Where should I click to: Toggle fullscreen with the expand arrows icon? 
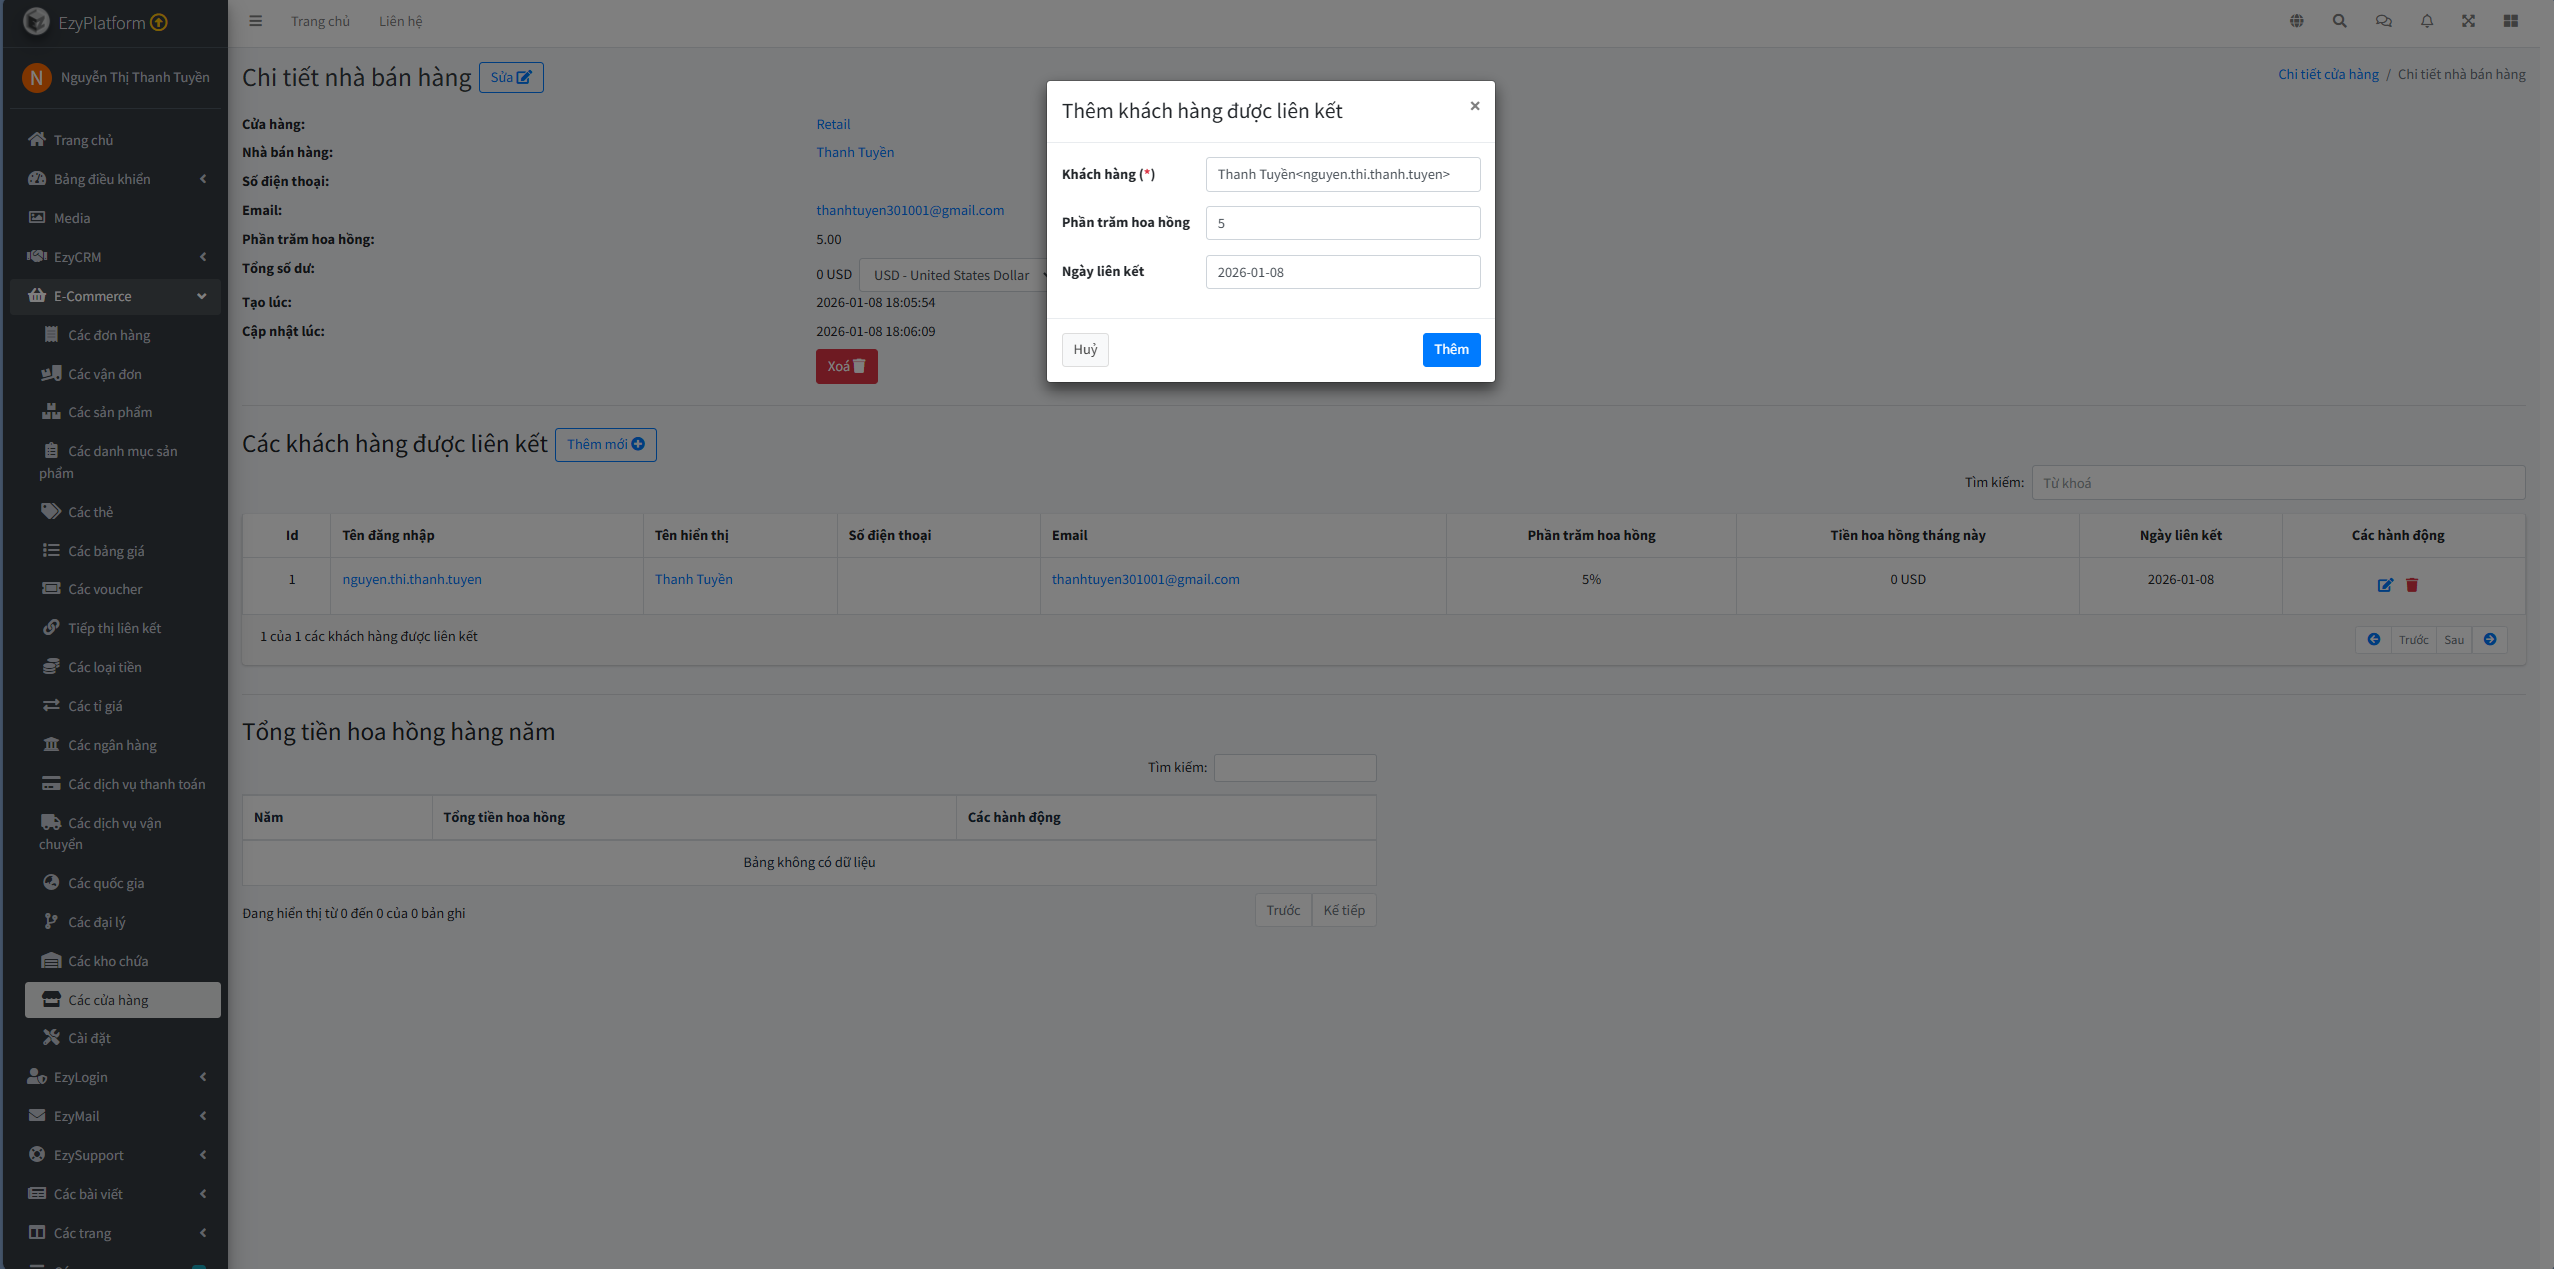point(2468,21)
